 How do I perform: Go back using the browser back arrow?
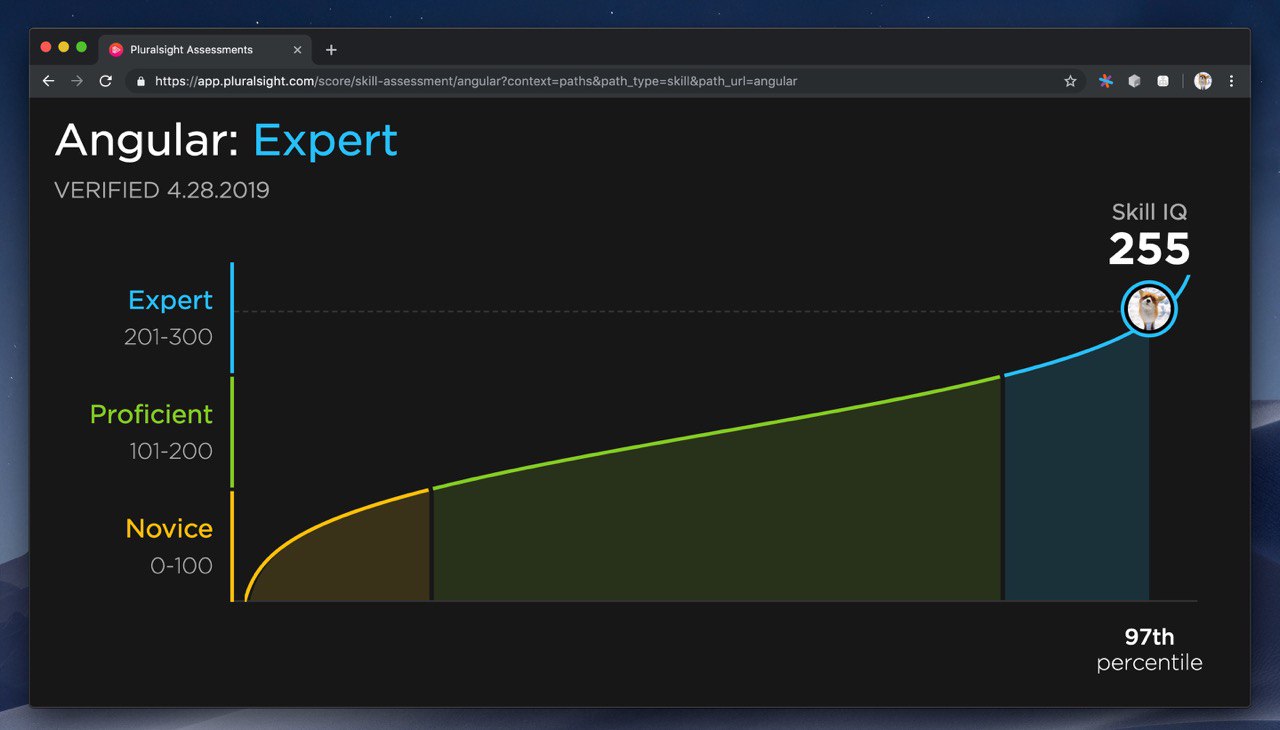[48, 81]
